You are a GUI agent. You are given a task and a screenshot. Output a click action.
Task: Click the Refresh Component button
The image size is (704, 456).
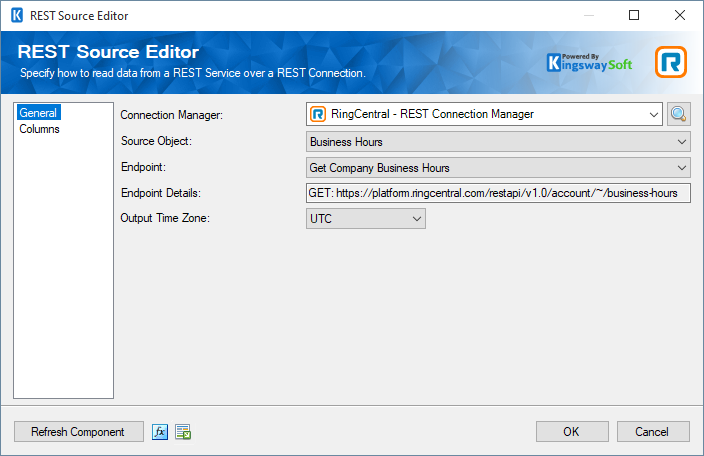pyautogui.click(x=79, y=432)
